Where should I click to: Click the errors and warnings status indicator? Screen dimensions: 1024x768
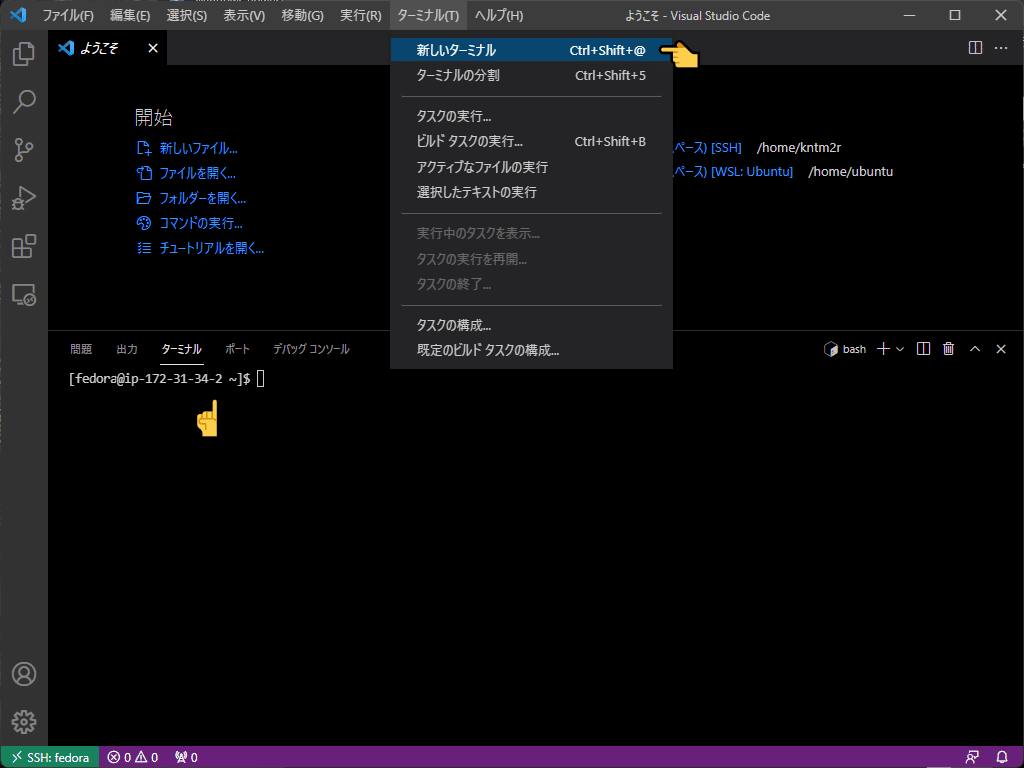coord(133,757)
